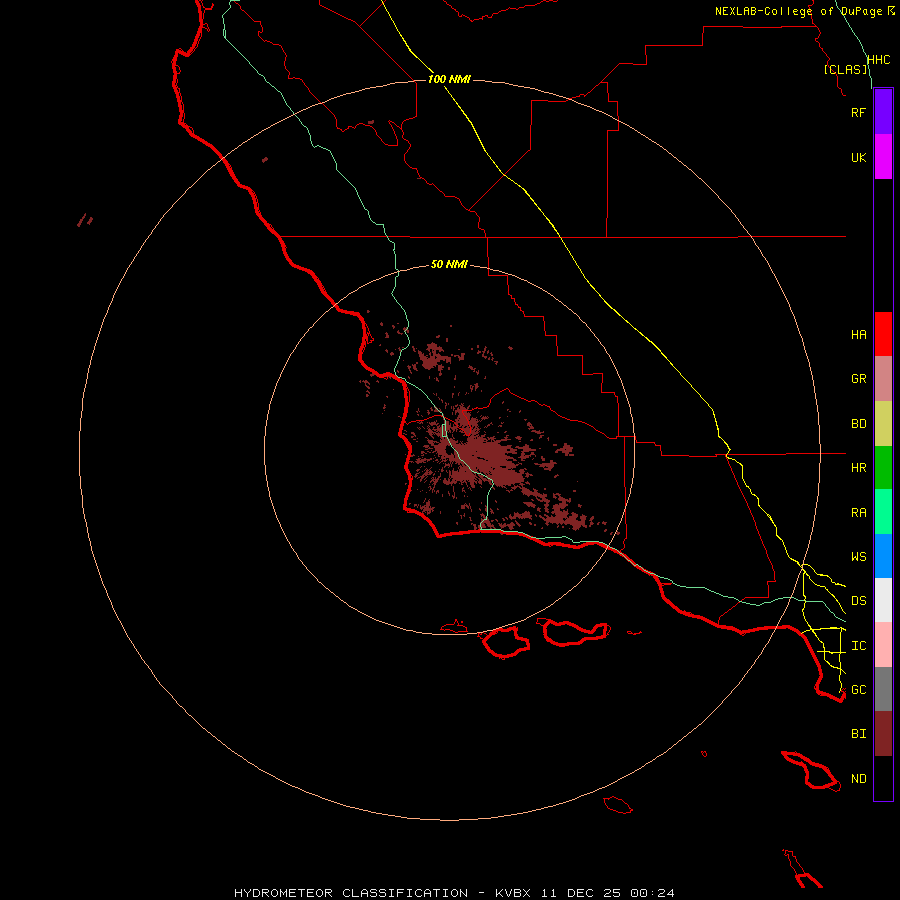Click the 11 DEC 25 date text
This screenshot has width=900, height=900.
point(580,893)
